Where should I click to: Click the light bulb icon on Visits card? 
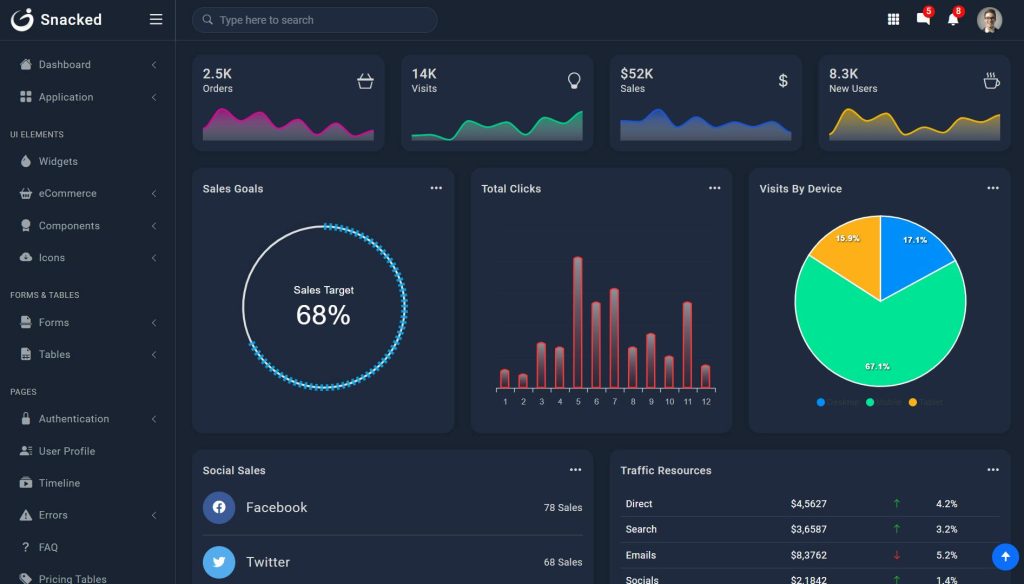574,80
